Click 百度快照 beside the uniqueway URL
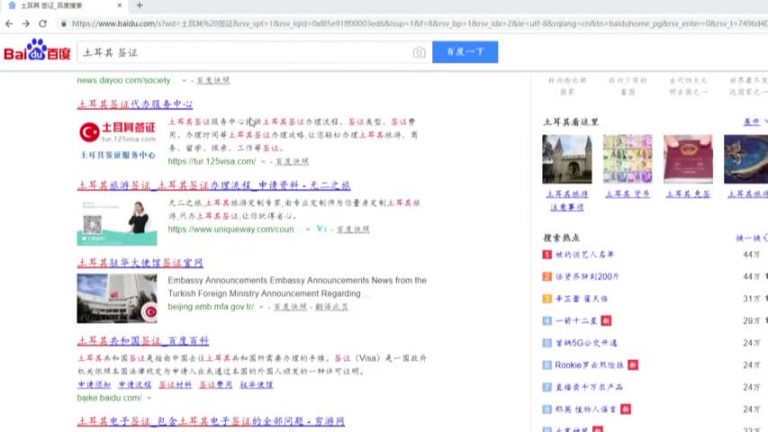Screen dimensions: 768x432 (x=353, y=229)
